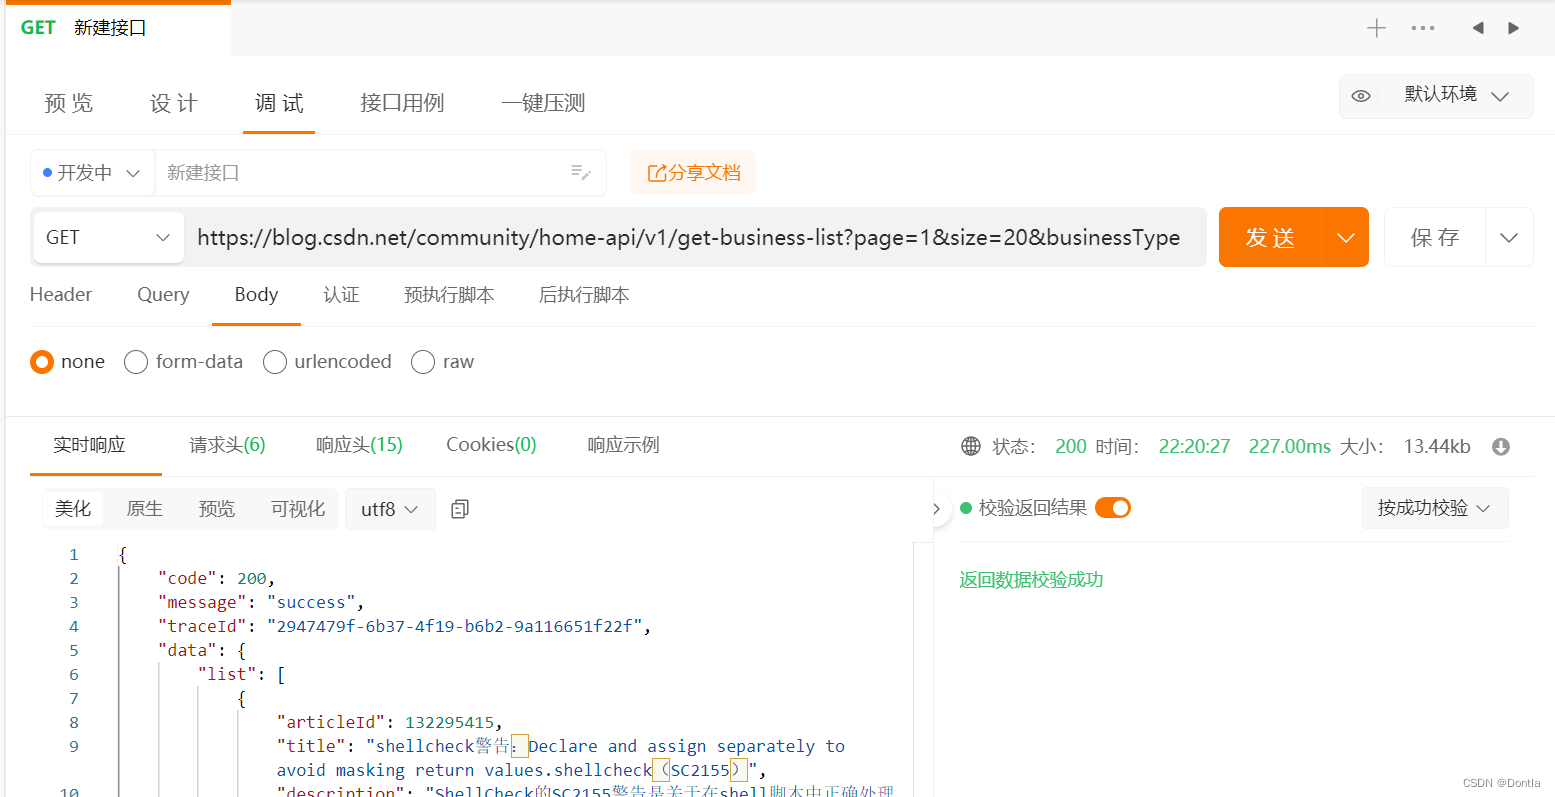Click the traceId value in JSON response
Screen dimensions: 1555x797
(459, 626)
